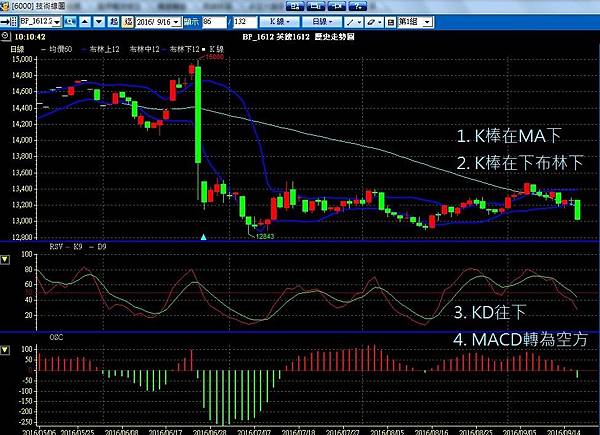This screenshot has height=435, width=600.
Task: Open the K線 chart type dropdown
Action: (280, 22)
